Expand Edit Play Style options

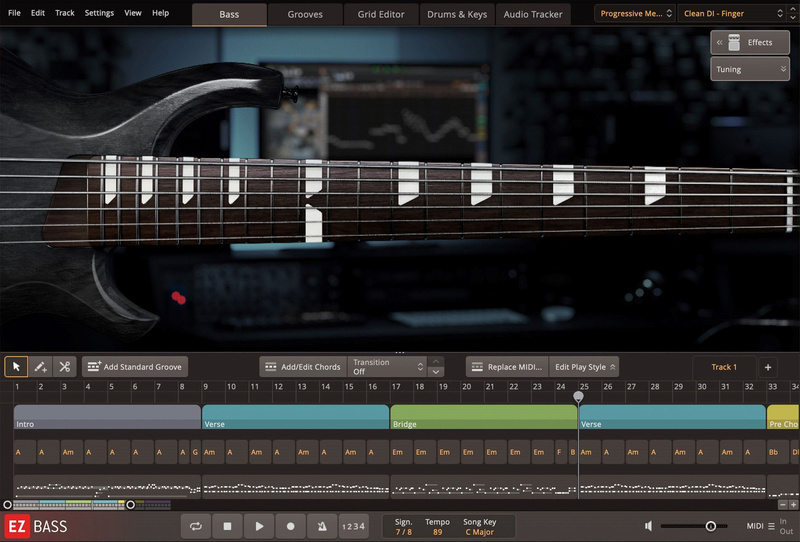584,367
